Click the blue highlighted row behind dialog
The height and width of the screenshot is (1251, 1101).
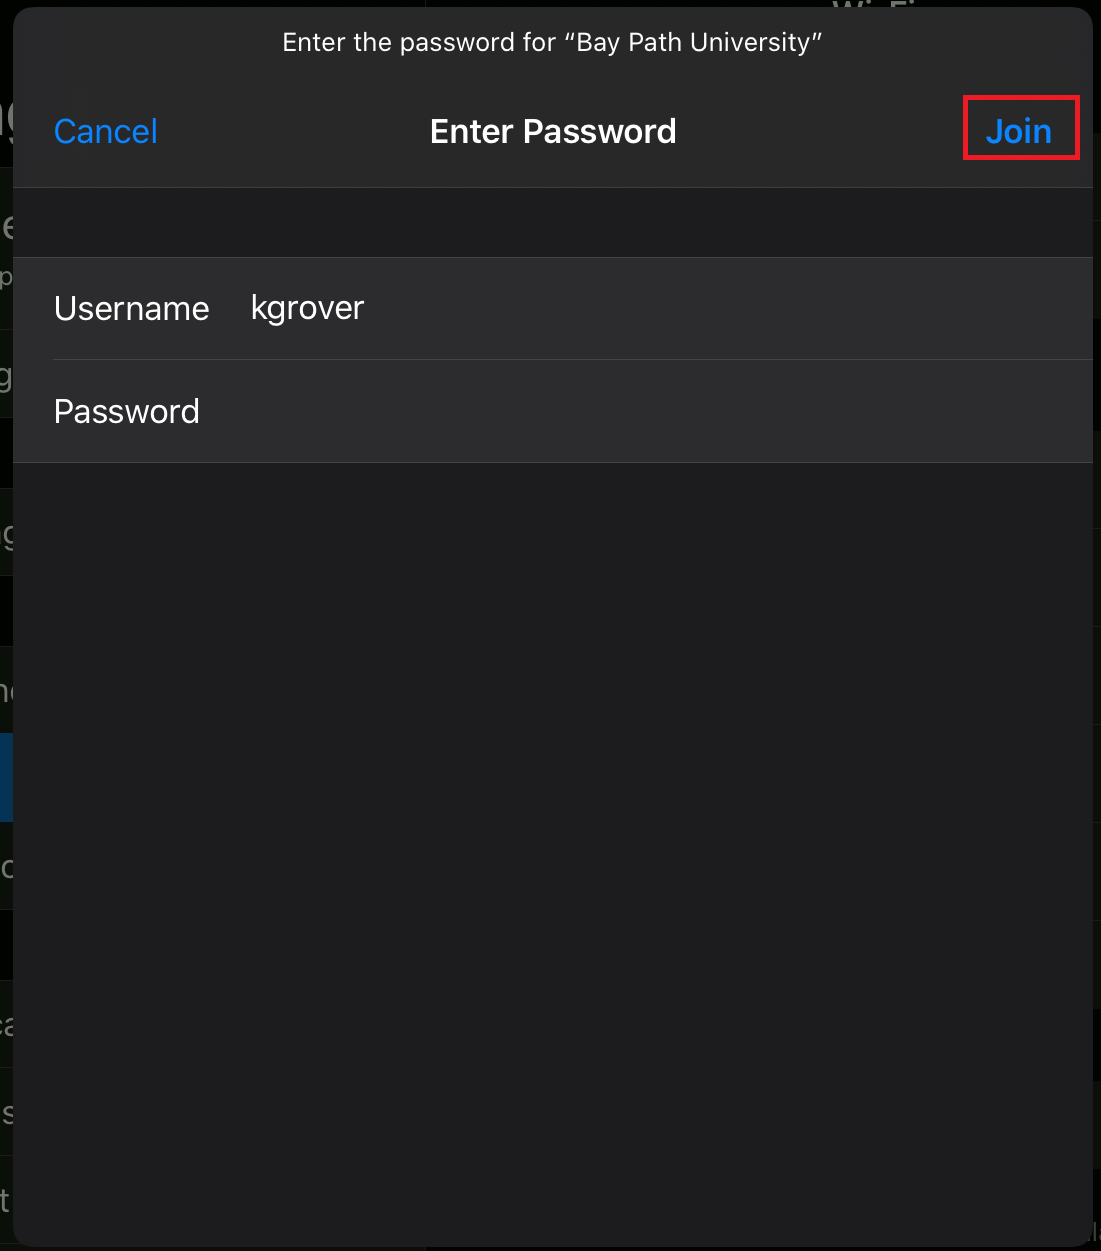pos(6,777)
